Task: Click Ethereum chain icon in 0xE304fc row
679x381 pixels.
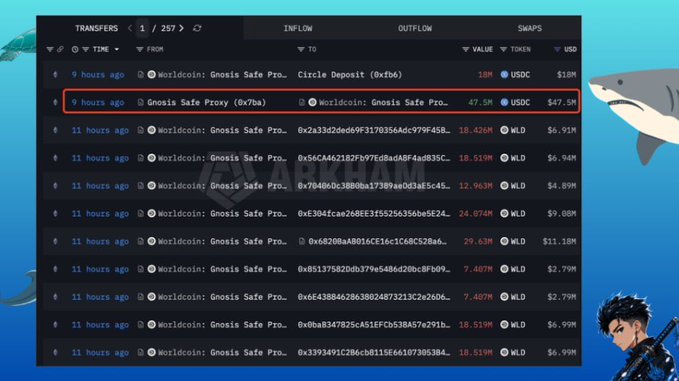Action: pyautogui.click(x=55, y=213)
